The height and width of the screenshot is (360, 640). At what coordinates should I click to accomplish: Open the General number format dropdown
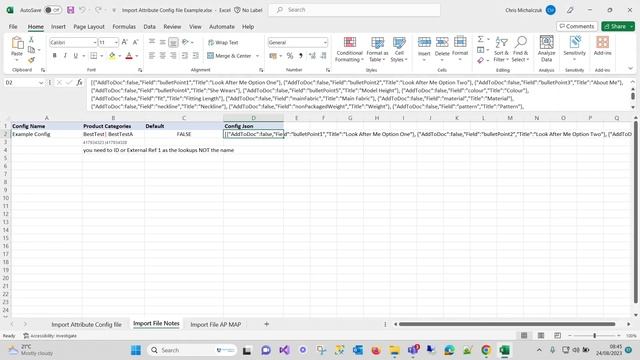coord(325,42)
